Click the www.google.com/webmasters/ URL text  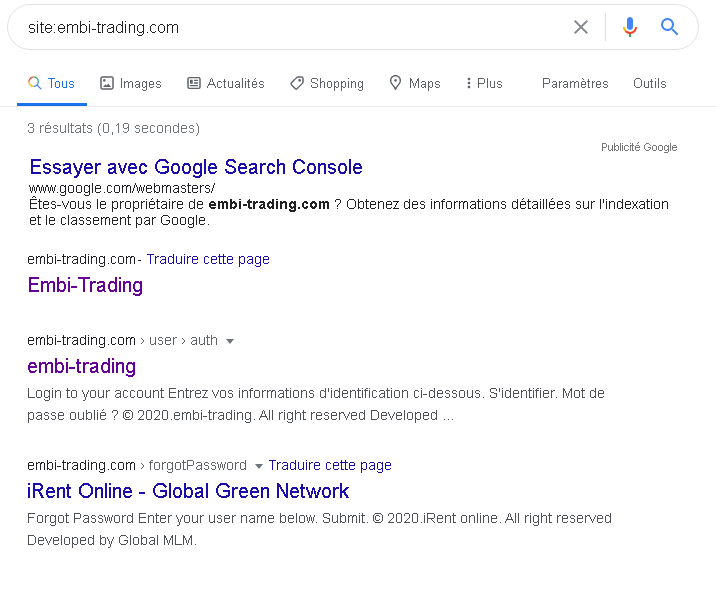(122, 188)
